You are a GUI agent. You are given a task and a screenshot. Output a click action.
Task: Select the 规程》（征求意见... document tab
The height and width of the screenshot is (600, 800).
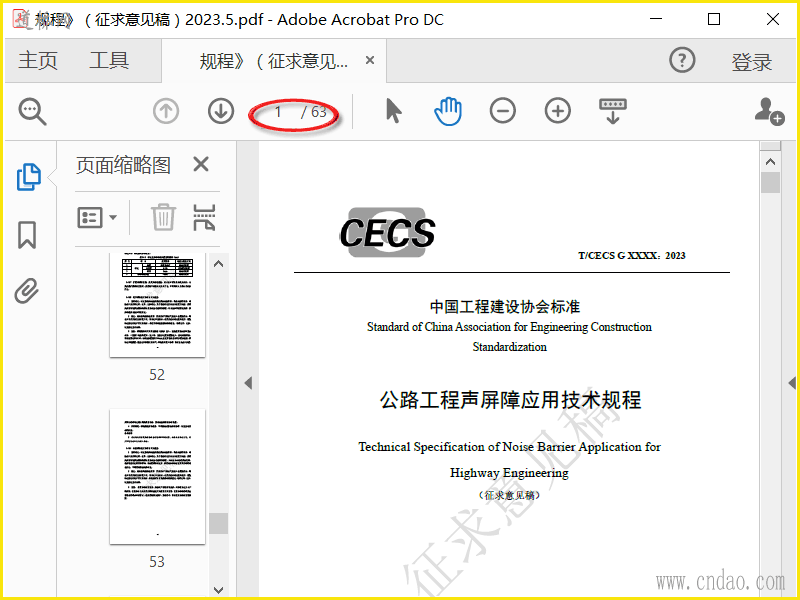pyautogui.click(x=273, y=61)
